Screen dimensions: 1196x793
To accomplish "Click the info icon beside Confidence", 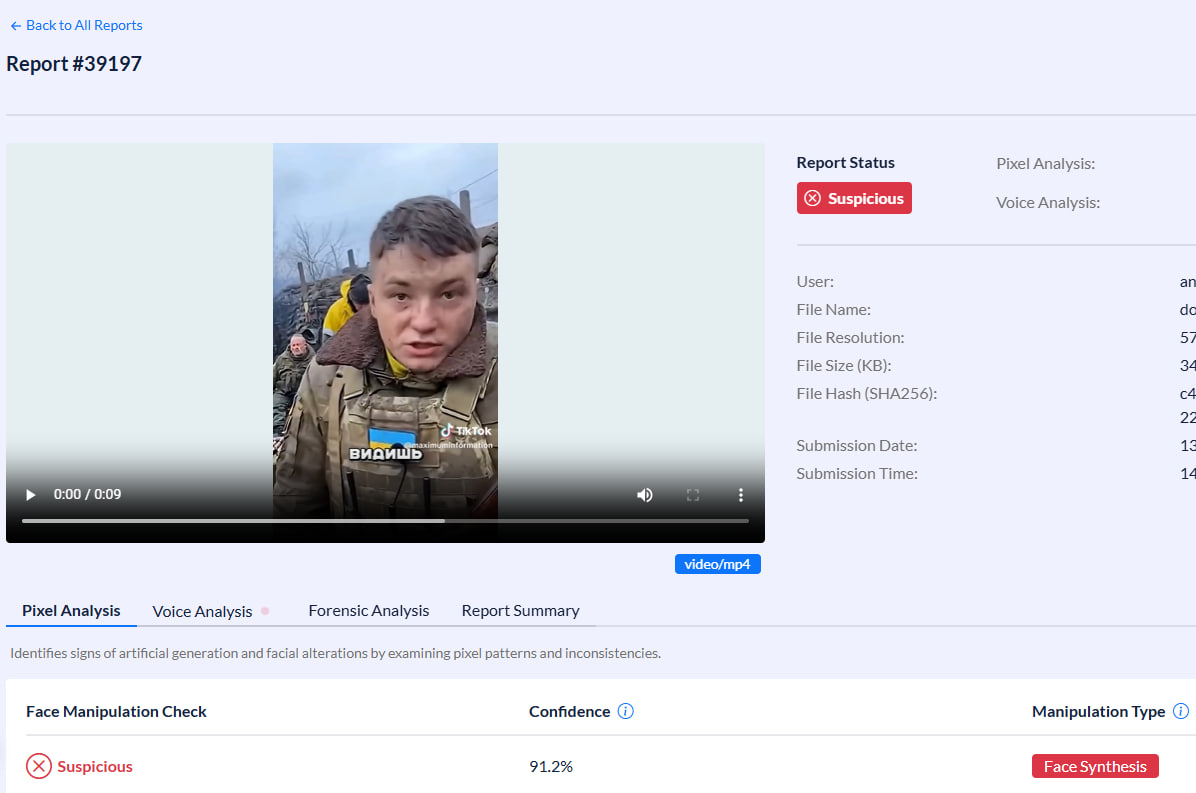I will (x=626, y=712).
